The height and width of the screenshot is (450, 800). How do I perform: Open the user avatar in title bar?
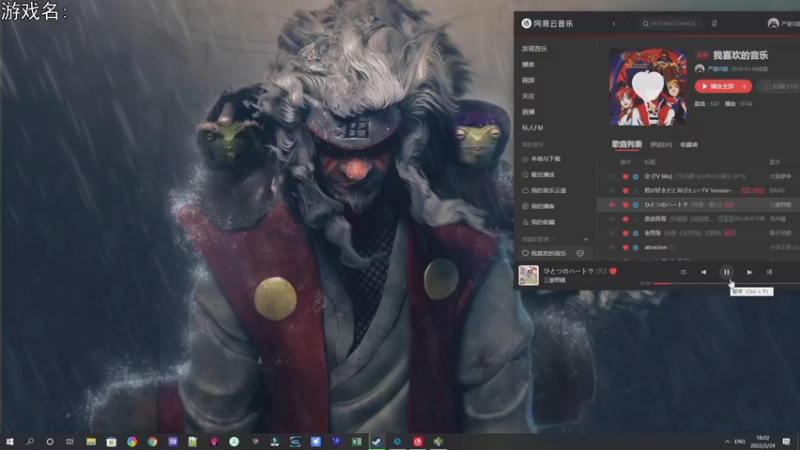[x=773, y=23]
